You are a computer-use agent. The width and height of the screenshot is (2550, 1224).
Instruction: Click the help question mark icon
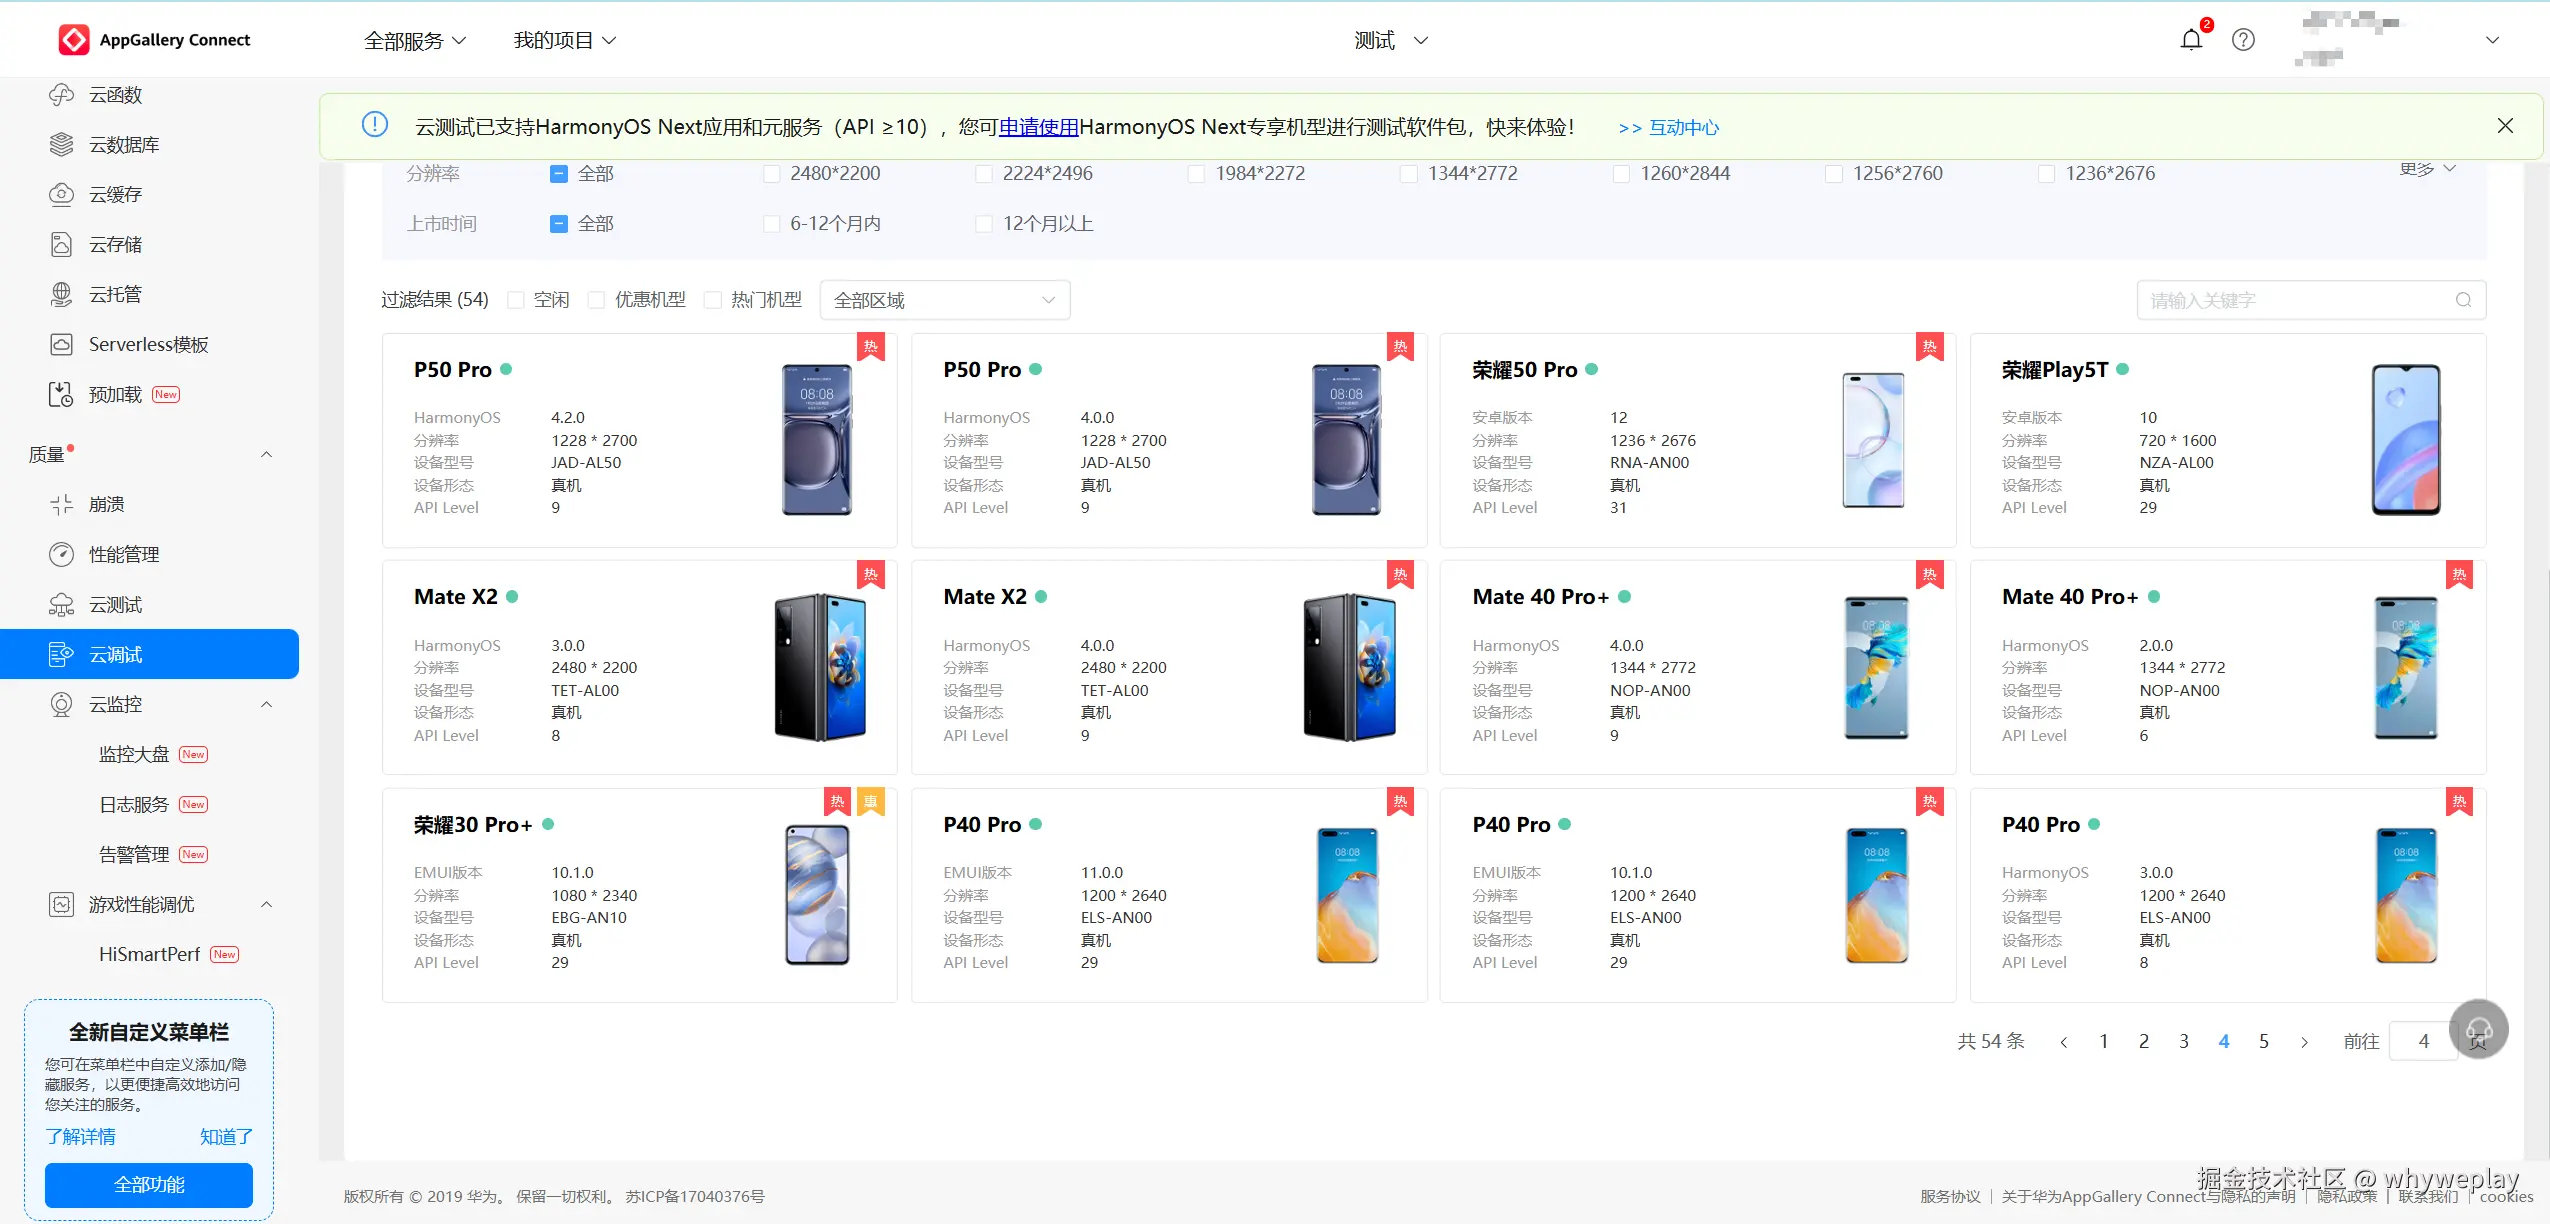pos(2243,40)
